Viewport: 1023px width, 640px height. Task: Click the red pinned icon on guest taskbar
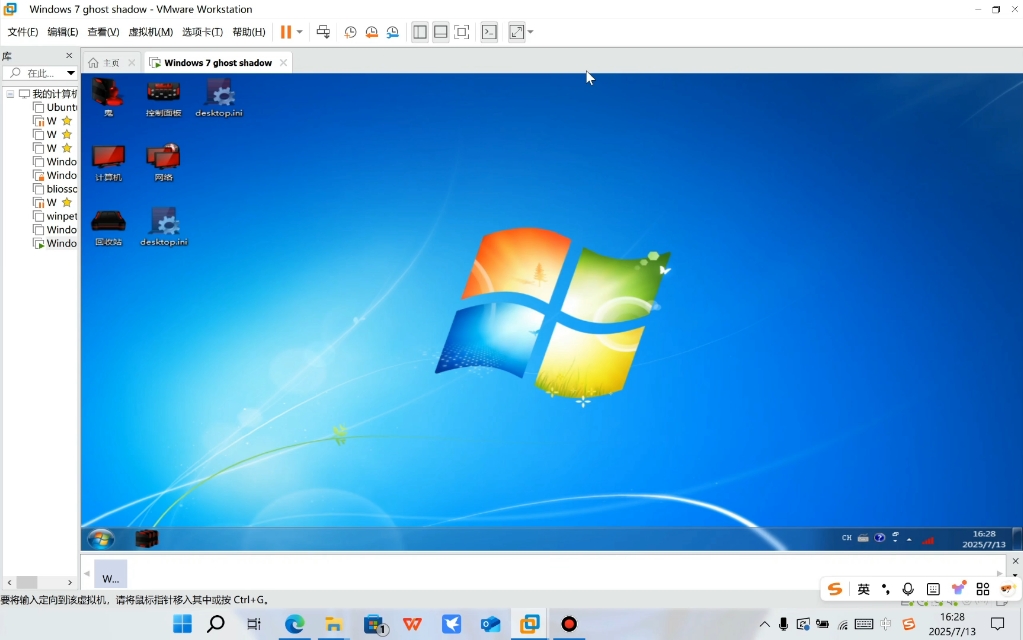147,539
